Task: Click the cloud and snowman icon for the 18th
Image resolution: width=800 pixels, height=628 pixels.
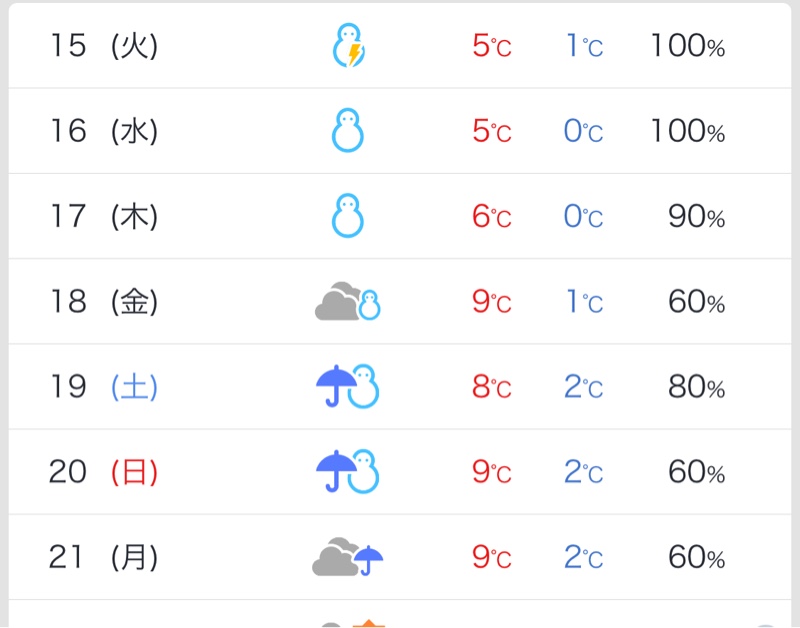Action: click(x=347, y=301)
